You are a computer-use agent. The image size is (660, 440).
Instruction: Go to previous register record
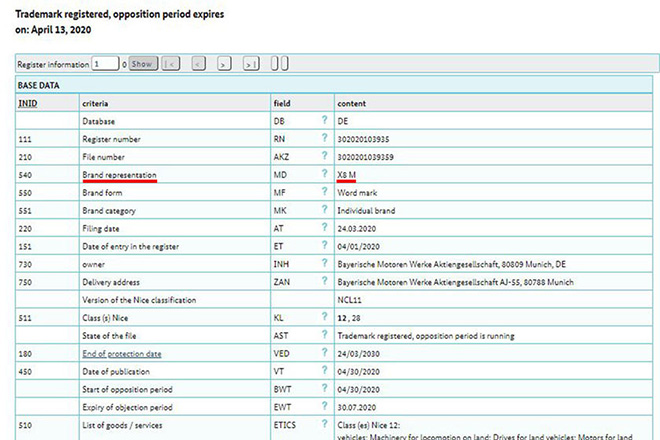click(198, 64)
